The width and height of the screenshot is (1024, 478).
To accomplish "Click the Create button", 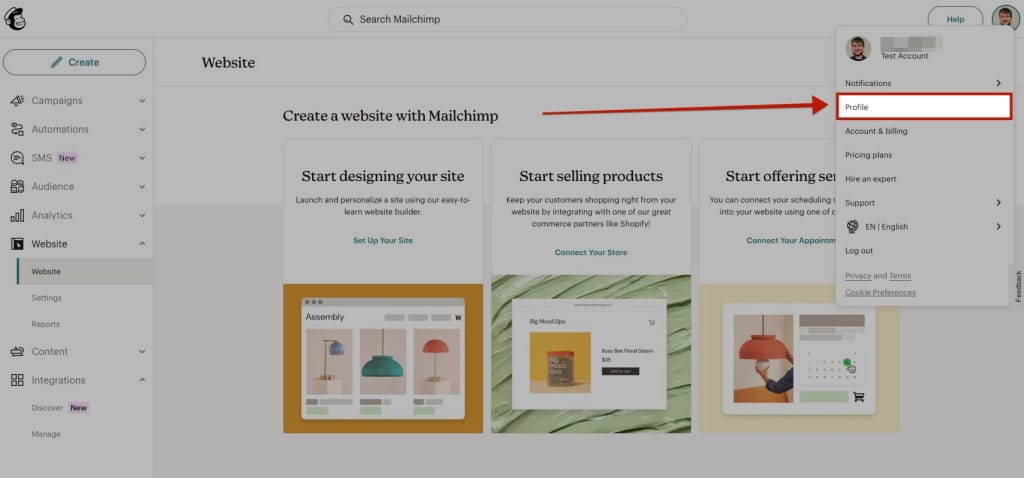I will pyautogui.click(x=74, y=62).
